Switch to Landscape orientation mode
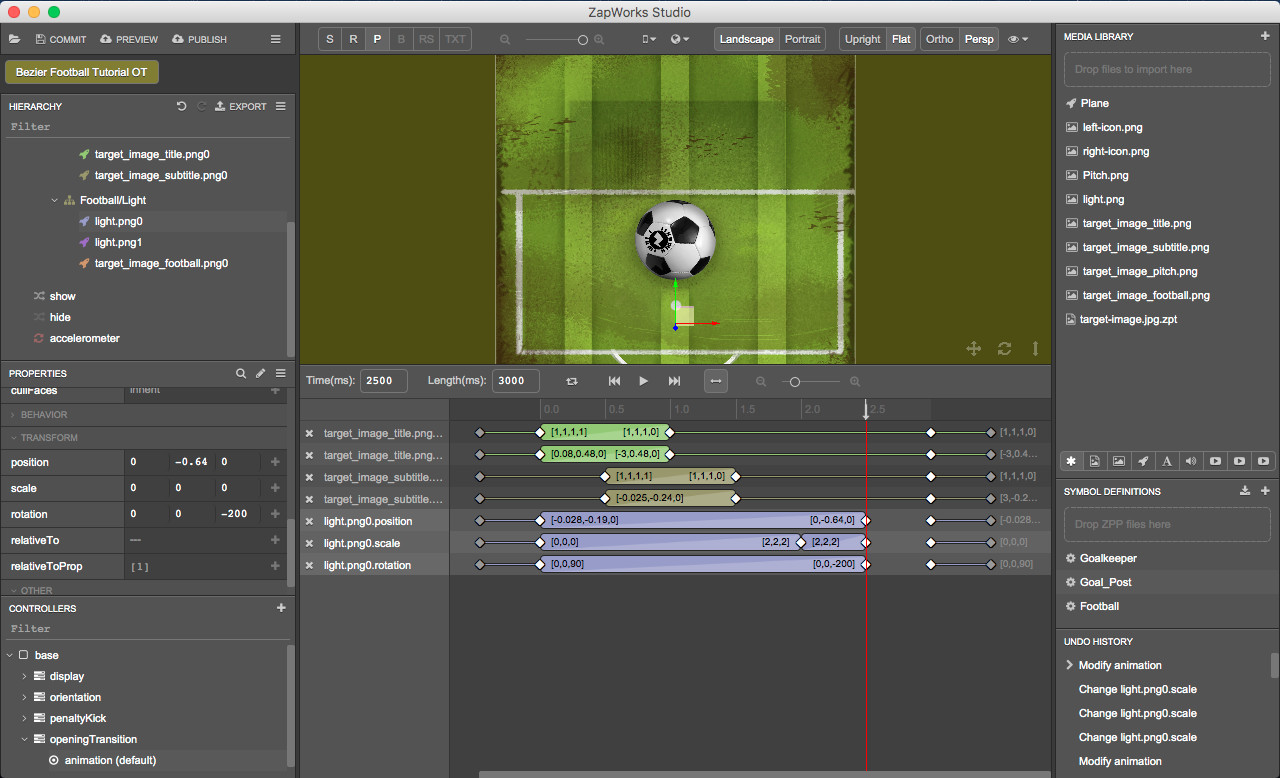The height and width of the screenshot is (778, 1280). [746, 38]
